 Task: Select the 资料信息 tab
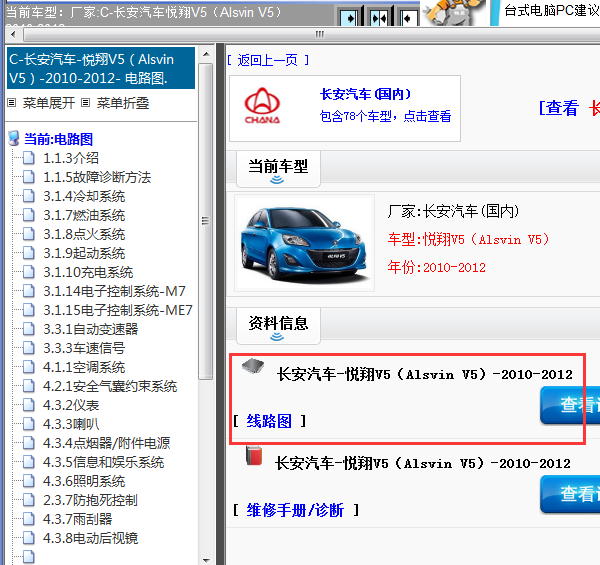(x=278, y=326)
